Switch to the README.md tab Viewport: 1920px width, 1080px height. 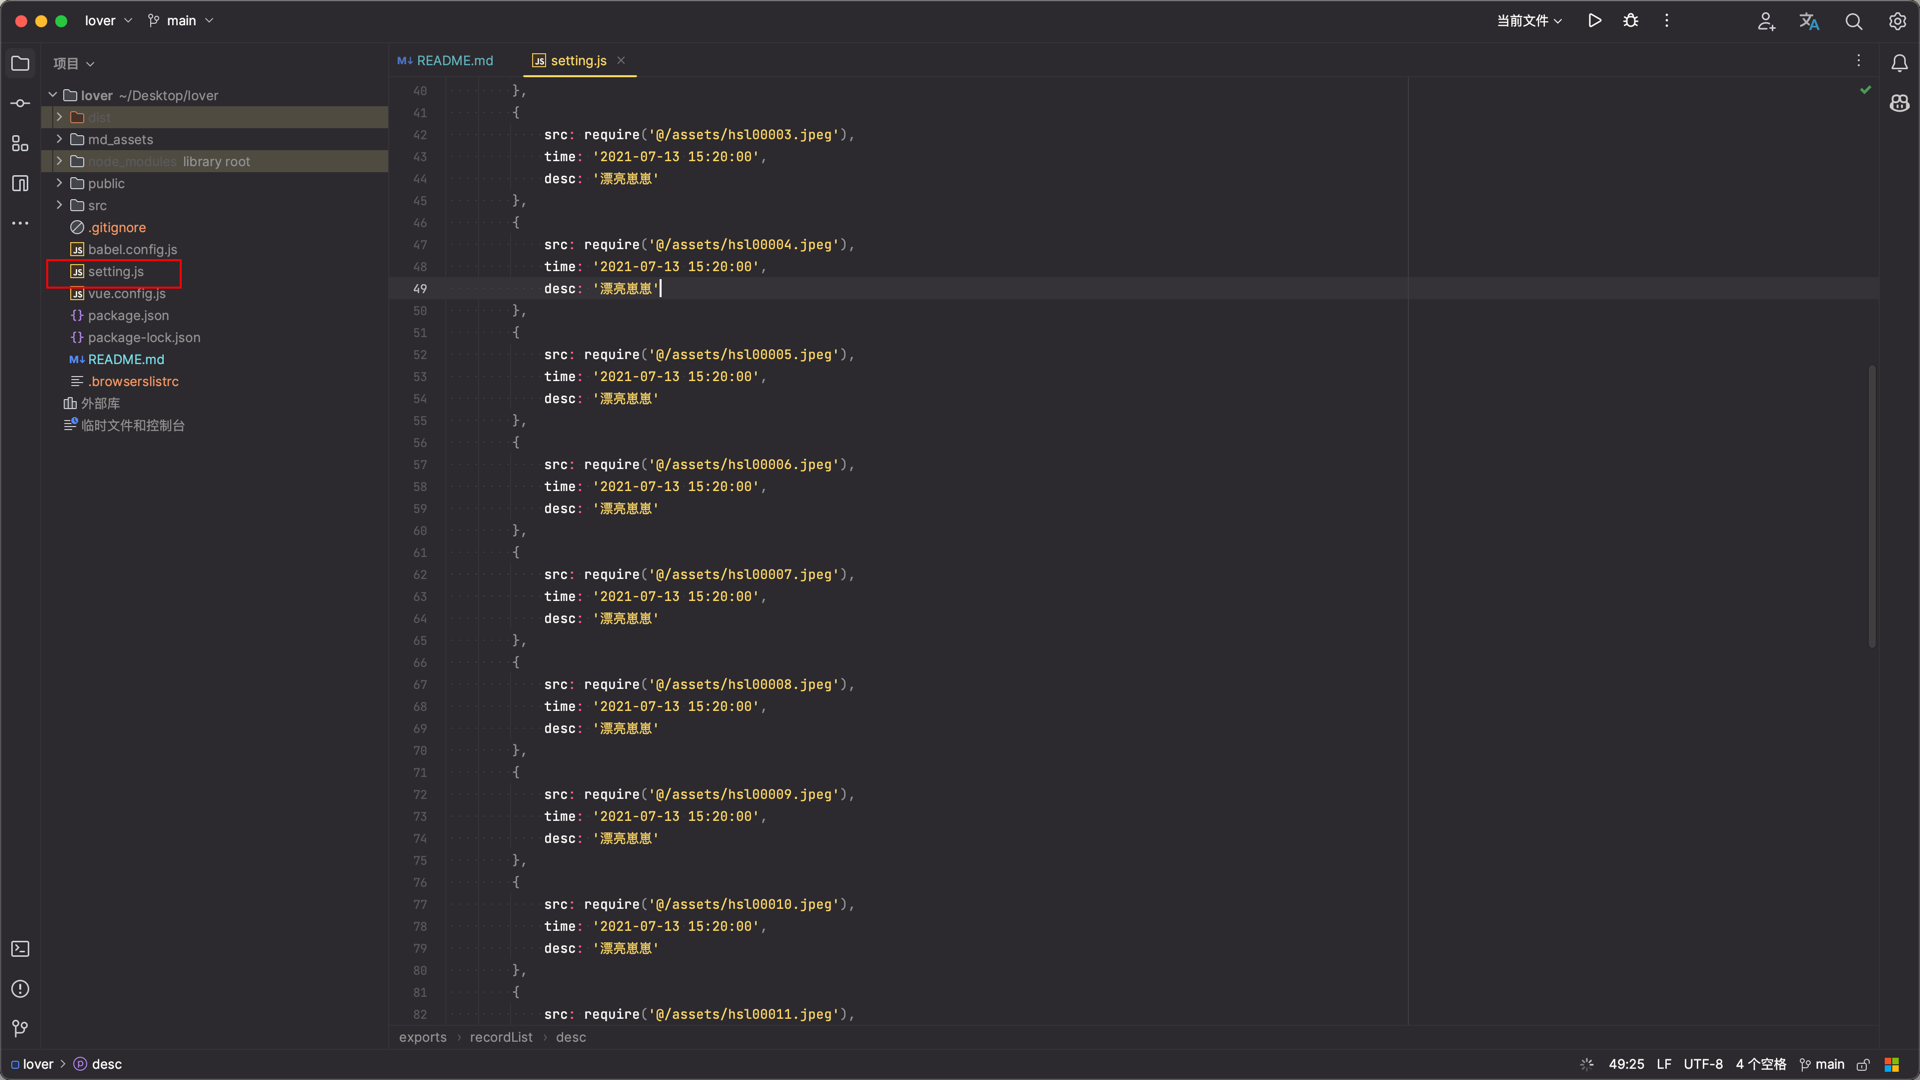point(446,61)
